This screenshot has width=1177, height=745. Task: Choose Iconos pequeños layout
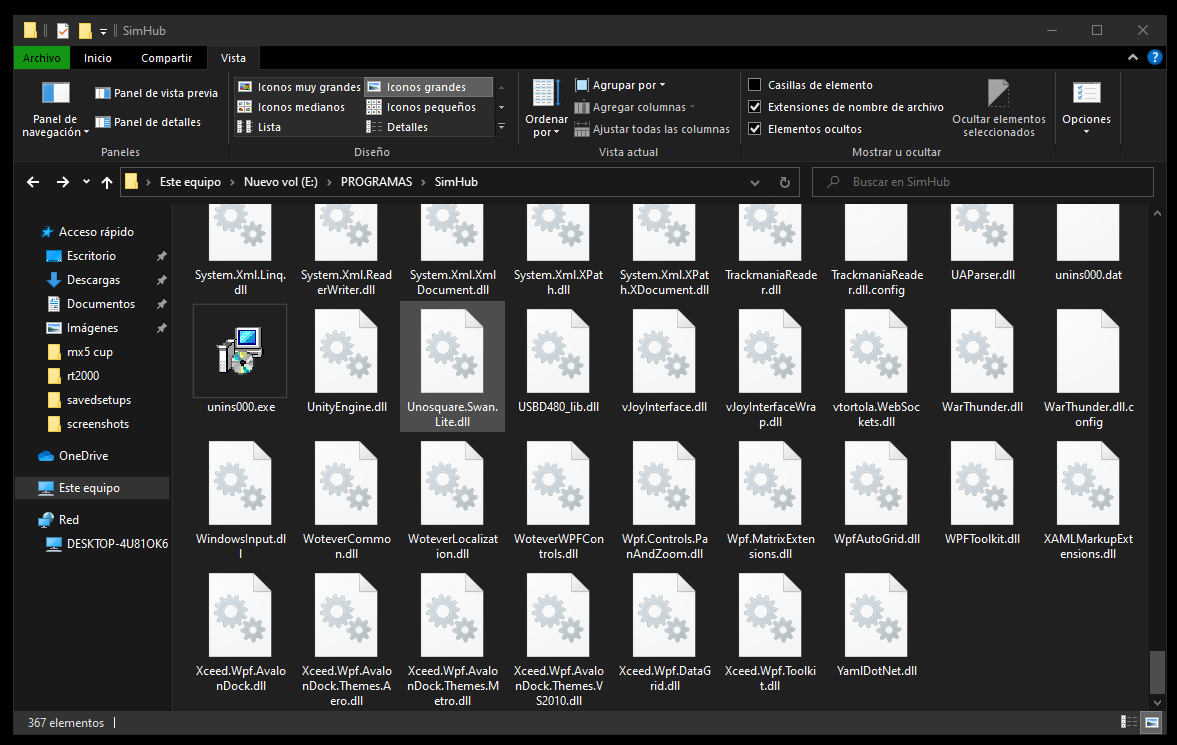421,107
